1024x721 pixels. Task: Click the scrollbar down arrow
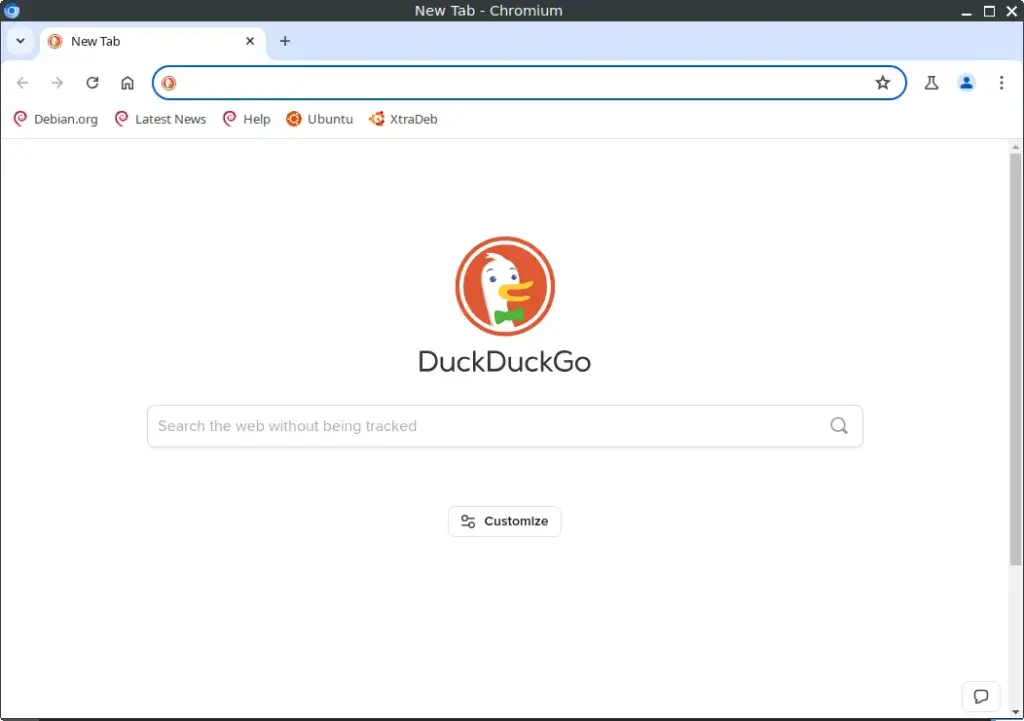tap(1016, 711)
